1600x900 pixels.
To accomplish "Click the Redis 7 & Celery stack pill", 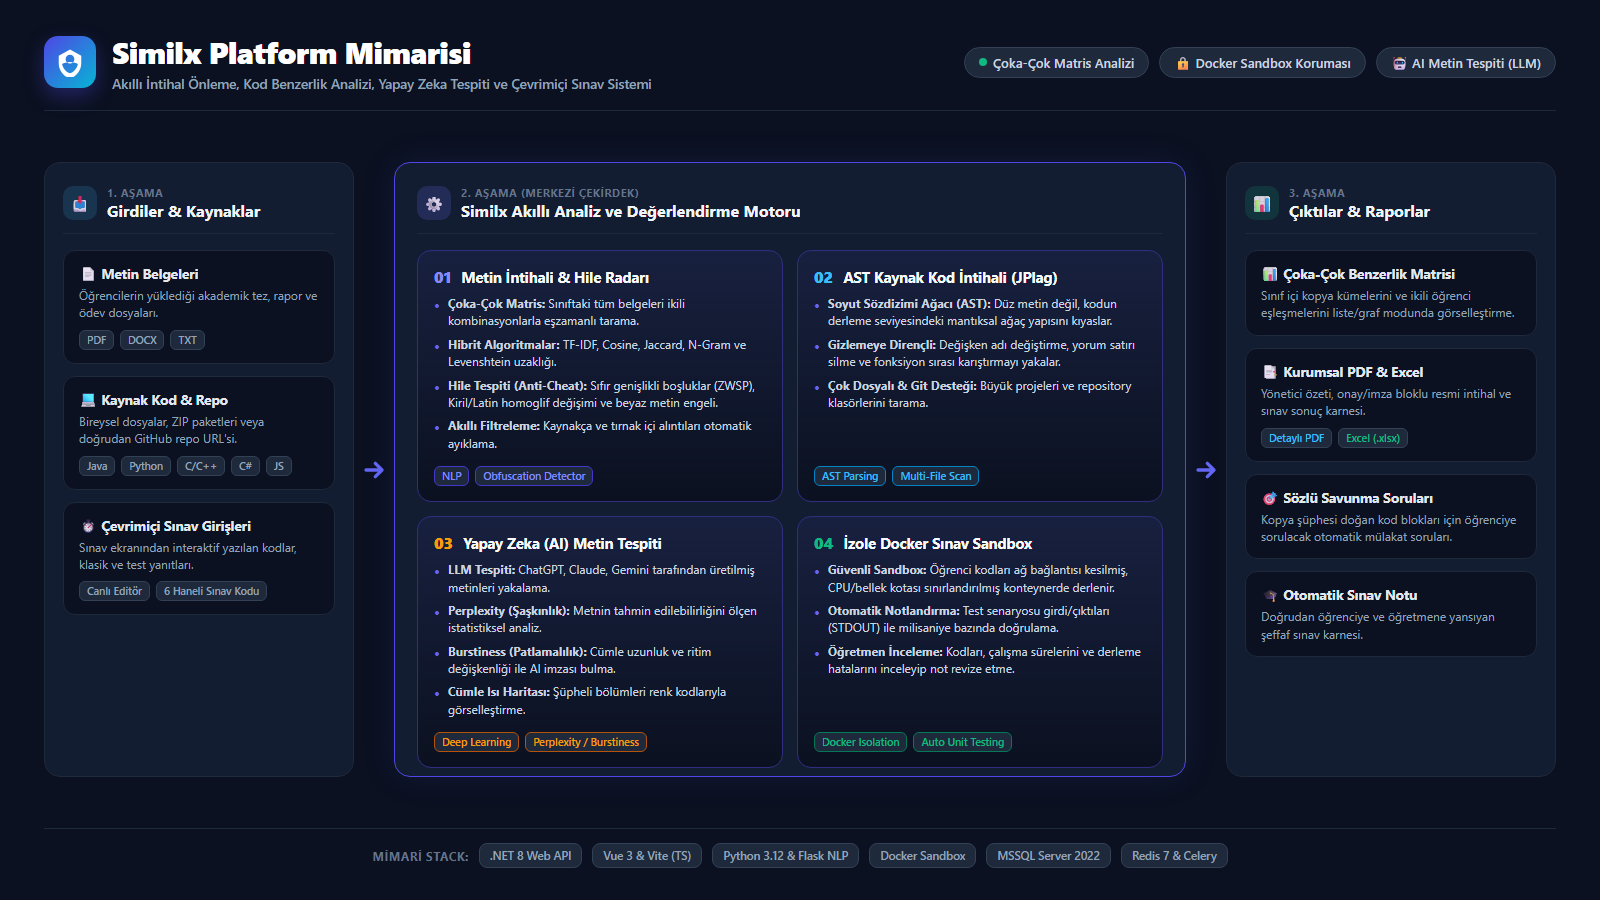I will pos(1174,856).
